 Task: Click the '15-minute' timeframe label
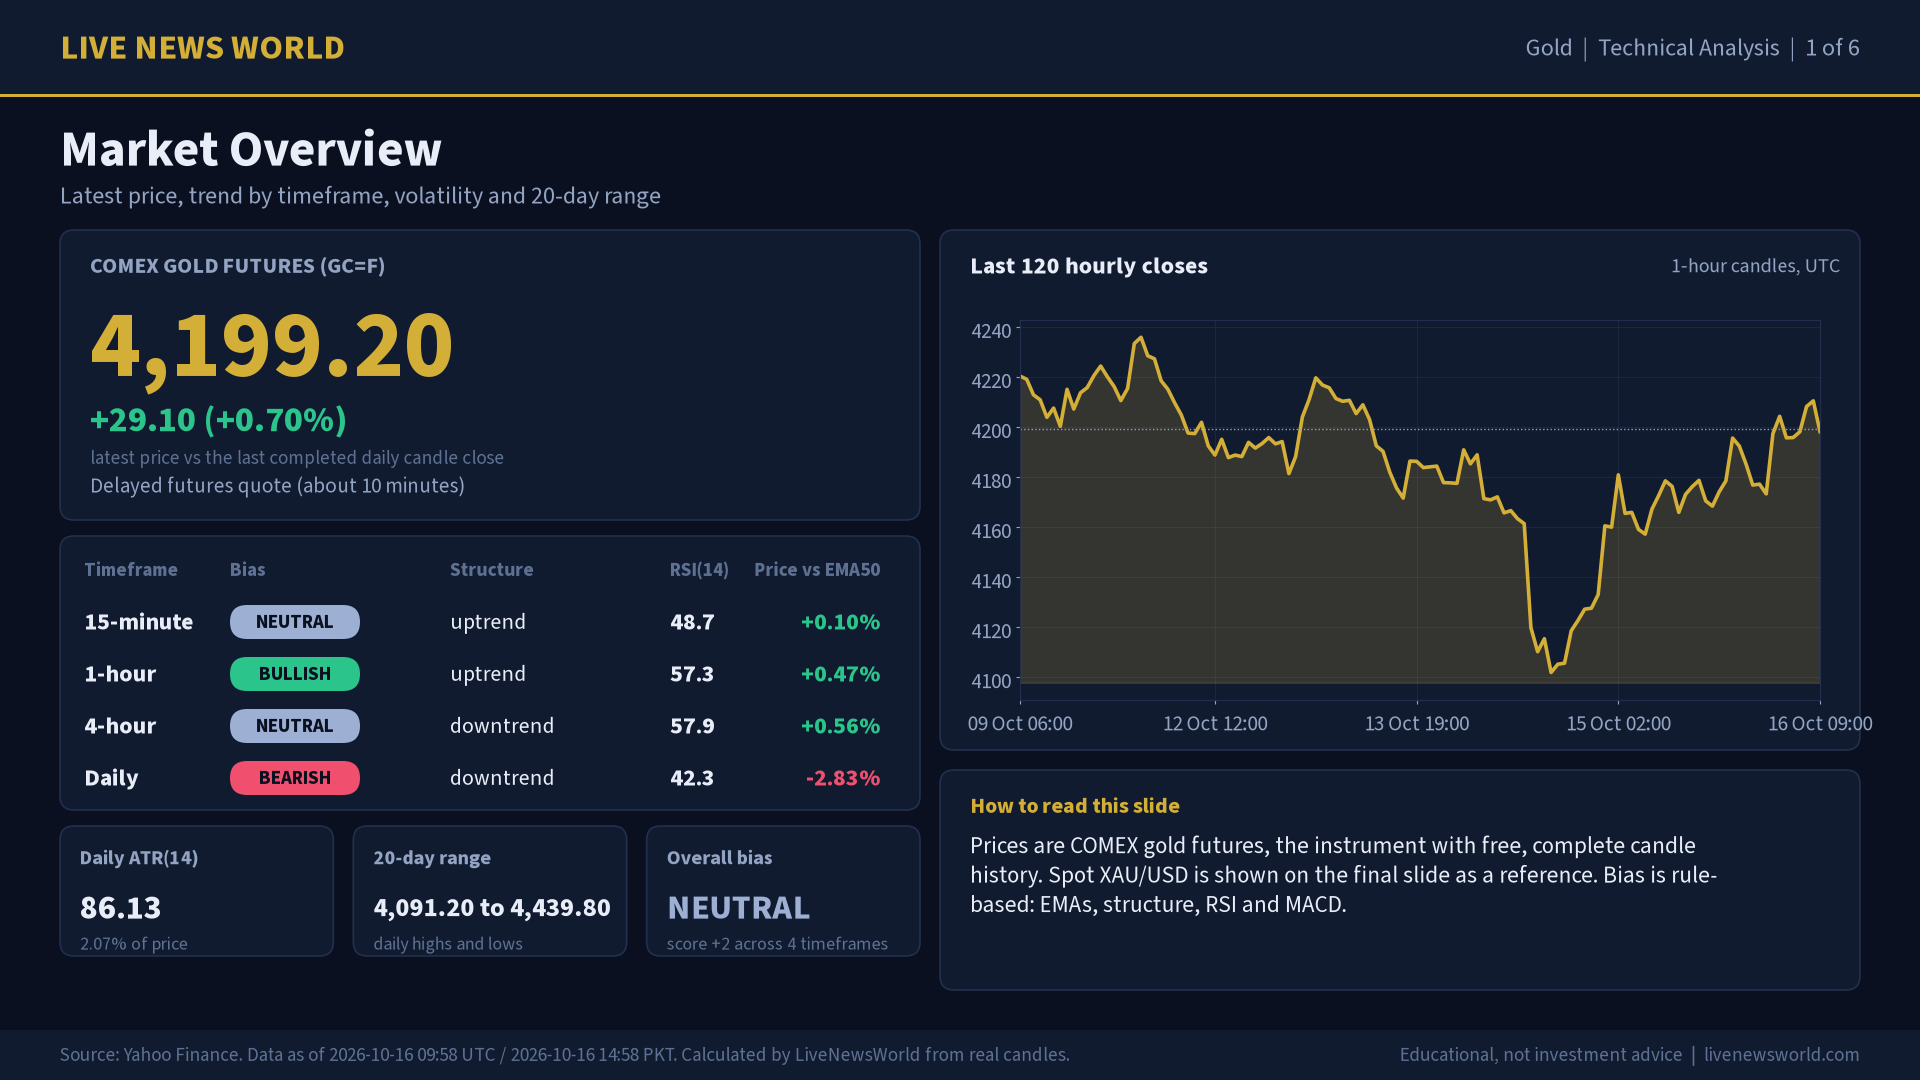(x=138, y=622)
